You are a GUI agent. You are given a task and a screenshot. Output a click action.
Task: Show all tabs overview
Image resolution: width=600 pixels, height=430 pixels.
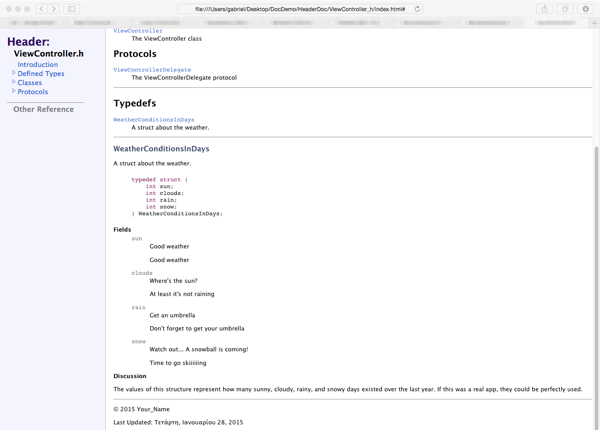[565, 9]
